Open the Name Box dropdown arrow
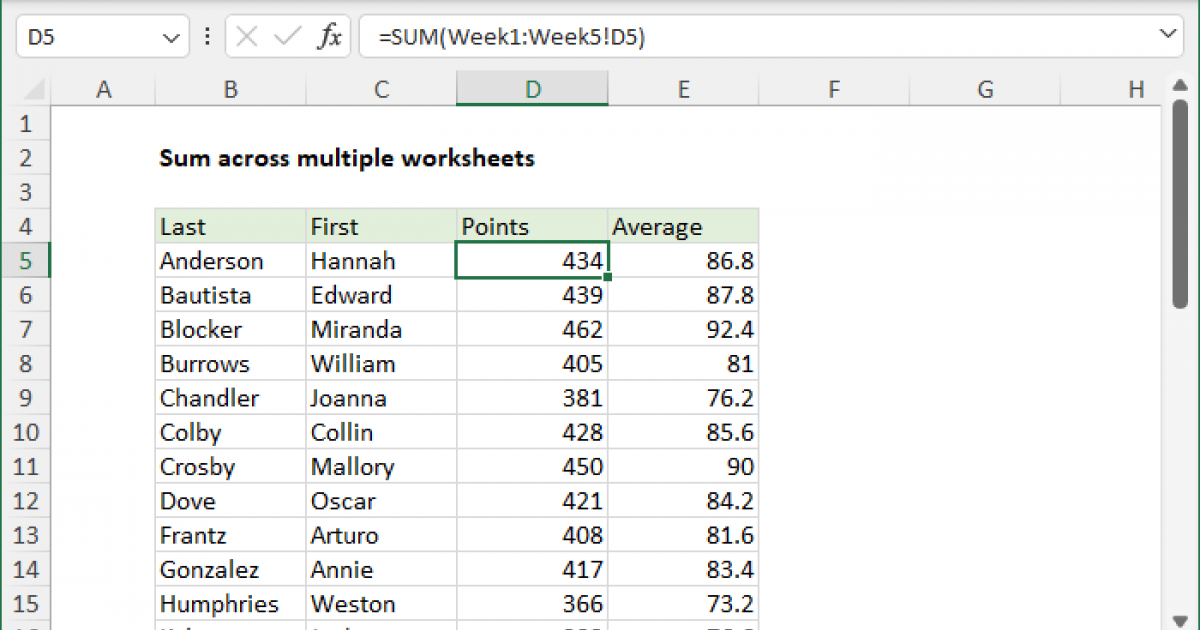The height and width of the screenshot is (630, 1200). [167, 38]
